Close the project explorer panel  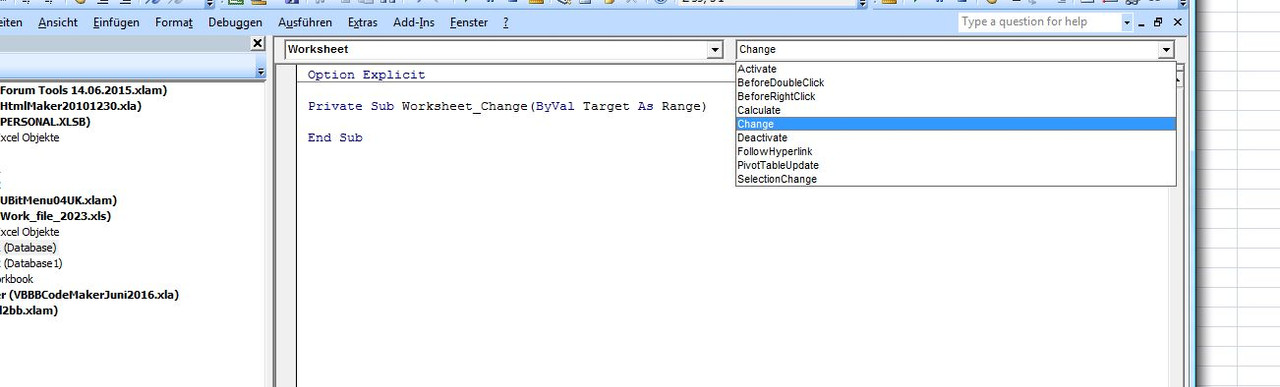(x=257, y=43)
